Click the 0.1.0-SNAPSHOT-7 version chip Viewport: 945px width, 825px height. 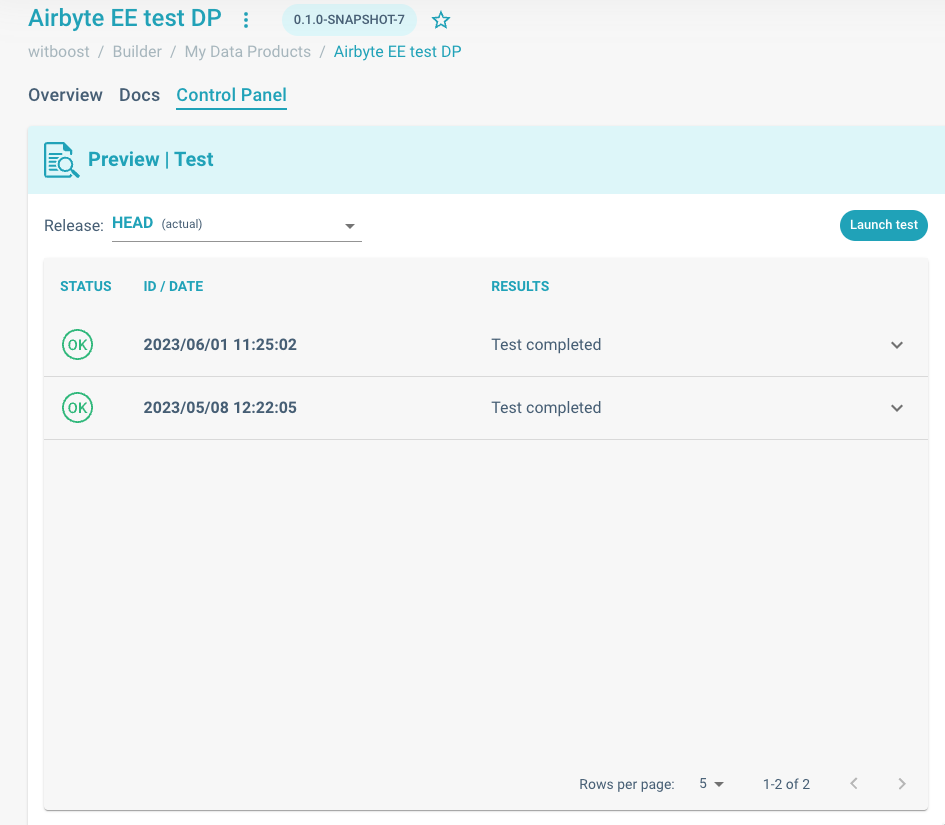click(x=349, y=20)
